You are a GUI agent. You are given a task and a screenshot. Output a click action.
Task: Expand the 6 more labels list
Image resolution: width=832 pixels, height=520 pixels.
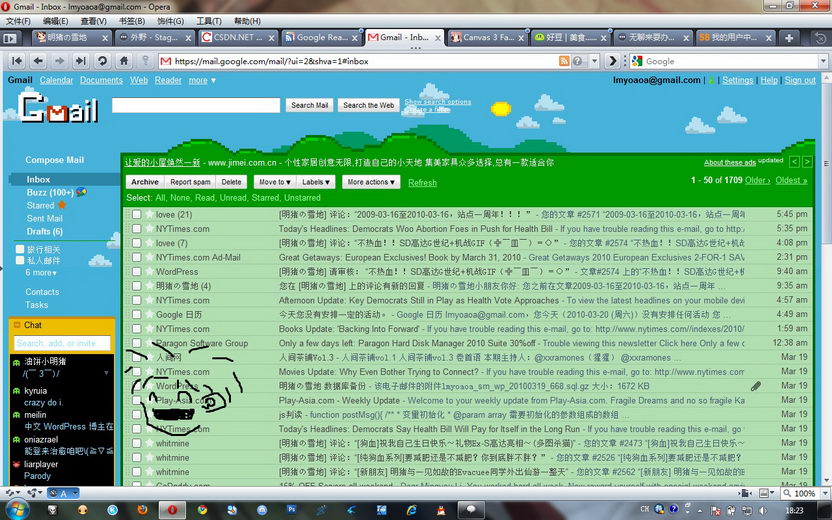[x=41, y=273]
